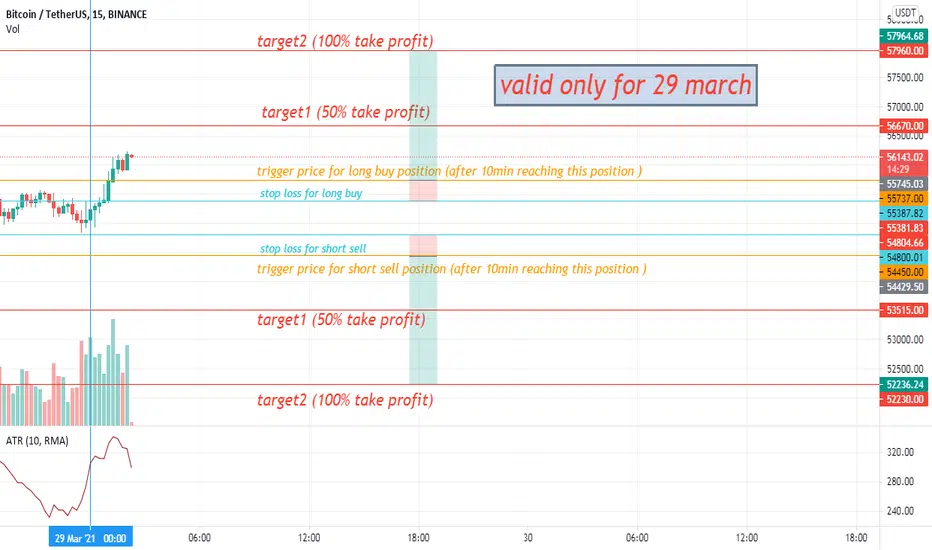
Task: Select the 'stop loss for short sell' label
Action: click(x=313, y=249)
